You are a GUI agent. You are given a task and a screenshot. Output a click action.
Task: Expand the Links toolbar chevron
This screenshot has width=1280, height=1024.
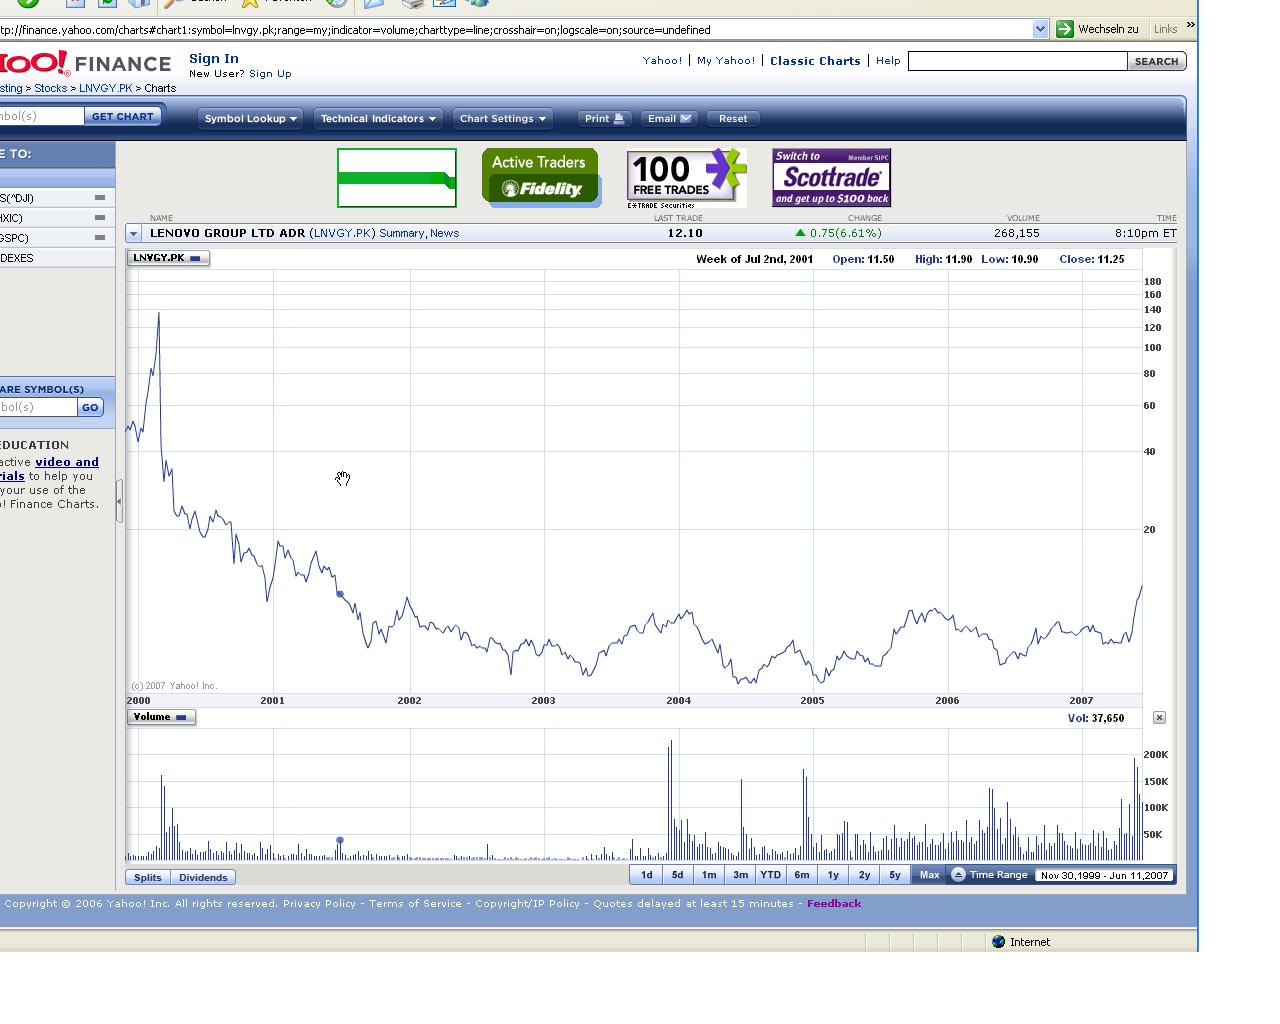[x=1190, y=26]
